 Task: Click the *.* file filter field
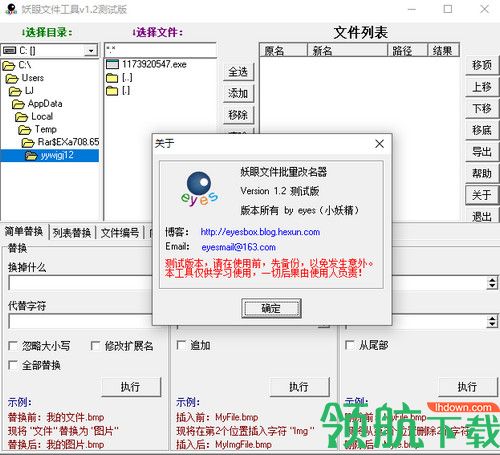point(161,50)
